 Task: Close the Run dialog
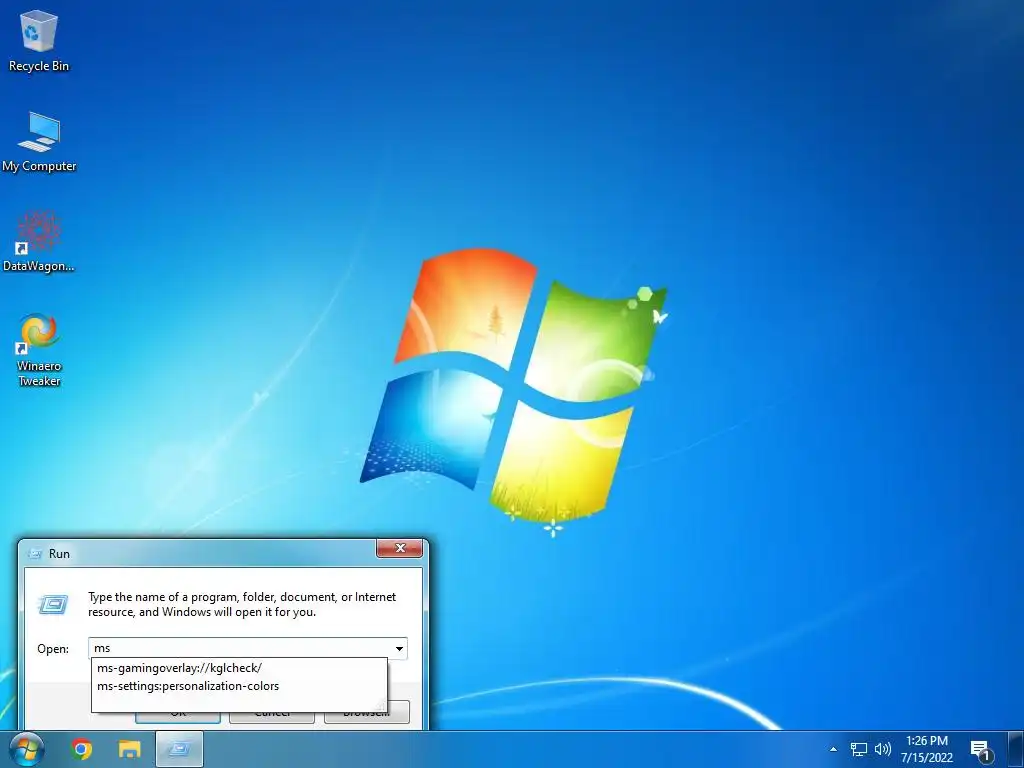coord(400,548)
